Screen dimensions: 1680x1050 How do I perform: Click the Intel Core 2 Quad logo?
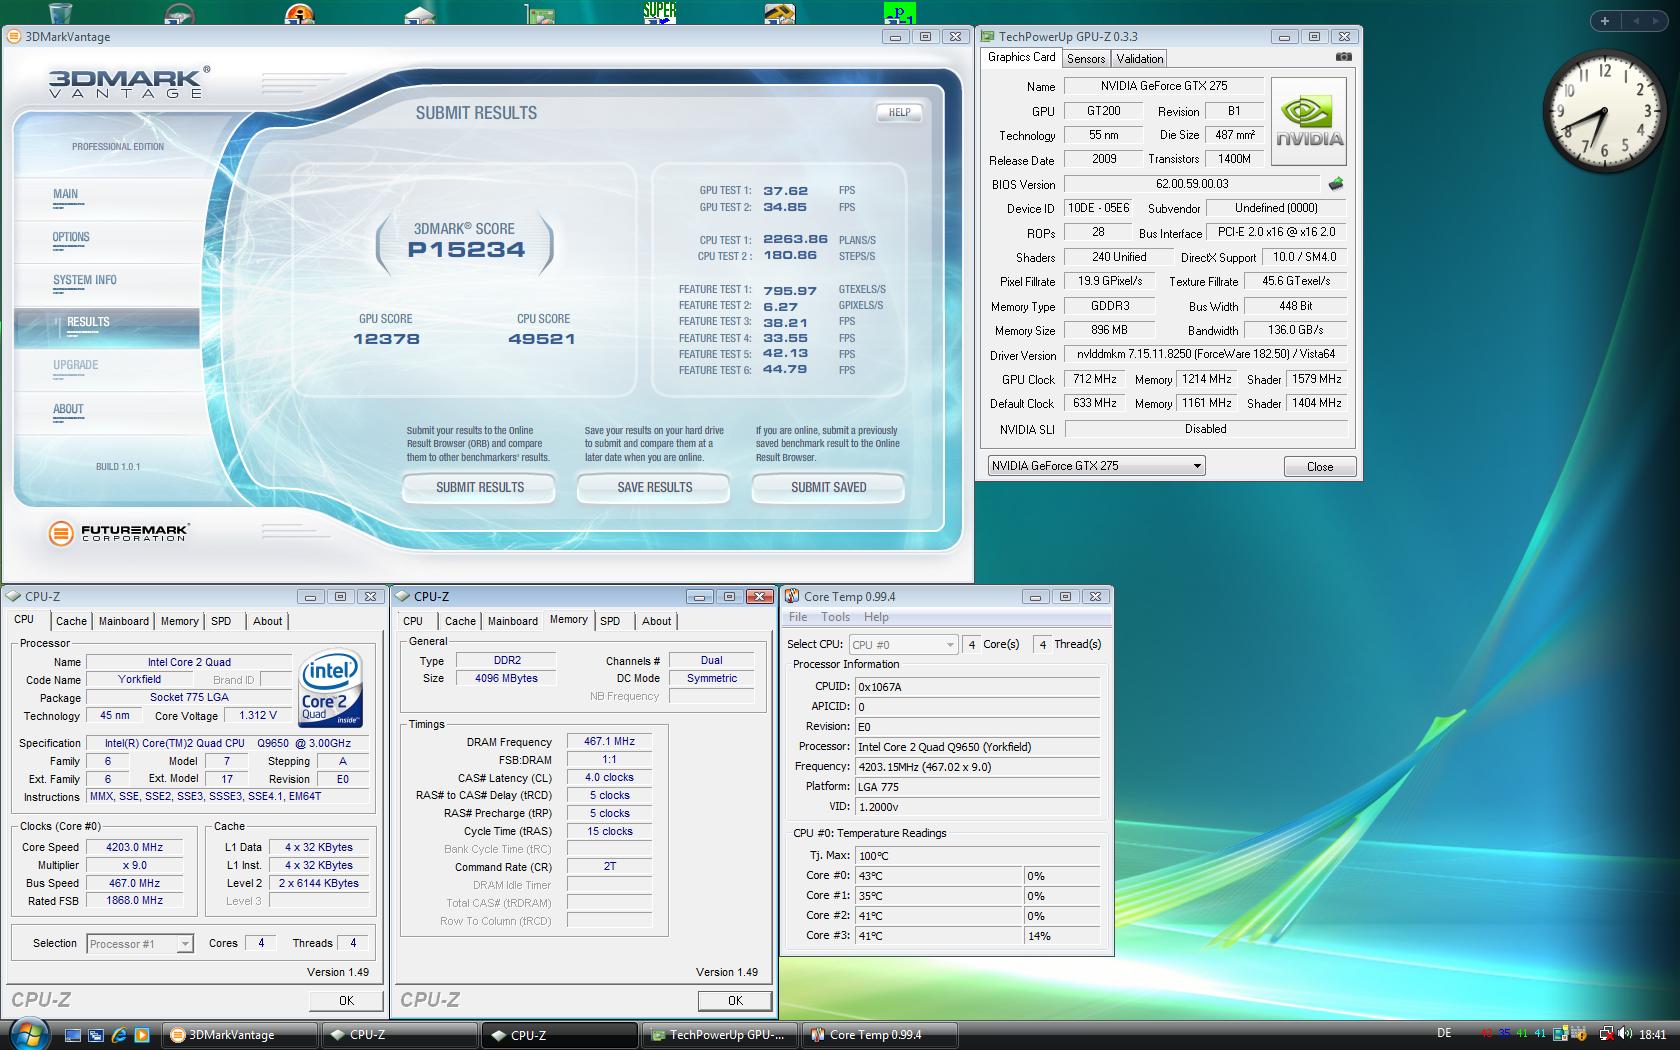(x=331, y=690)
